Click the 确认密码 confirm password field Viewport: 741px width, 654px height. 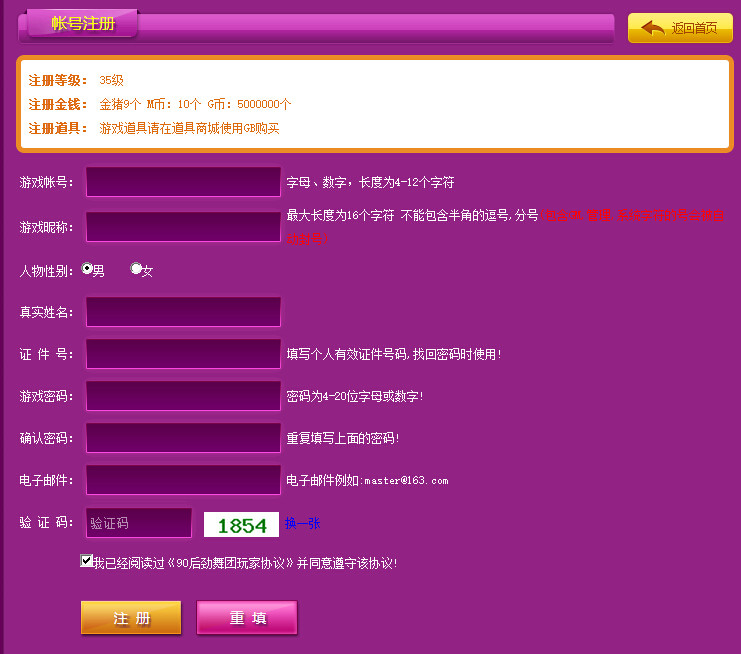(x=183, y=438)
